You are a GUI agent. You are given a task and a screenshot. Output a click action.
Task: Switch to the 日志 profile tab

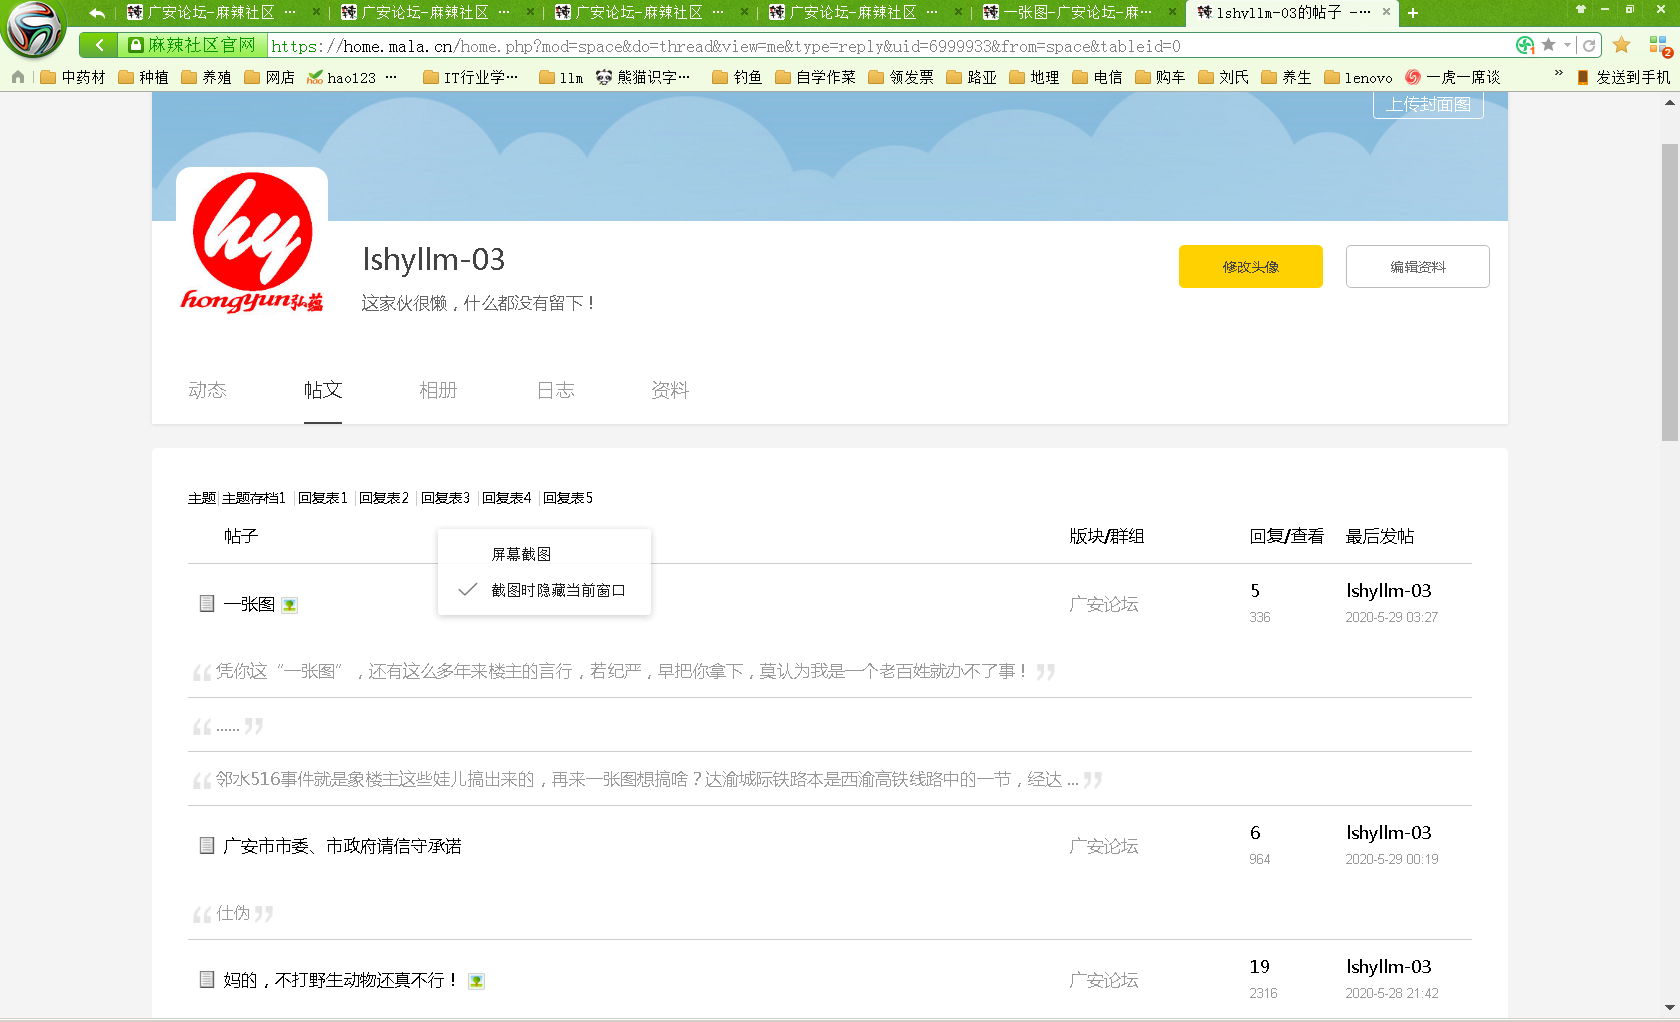tap(555, 390)
